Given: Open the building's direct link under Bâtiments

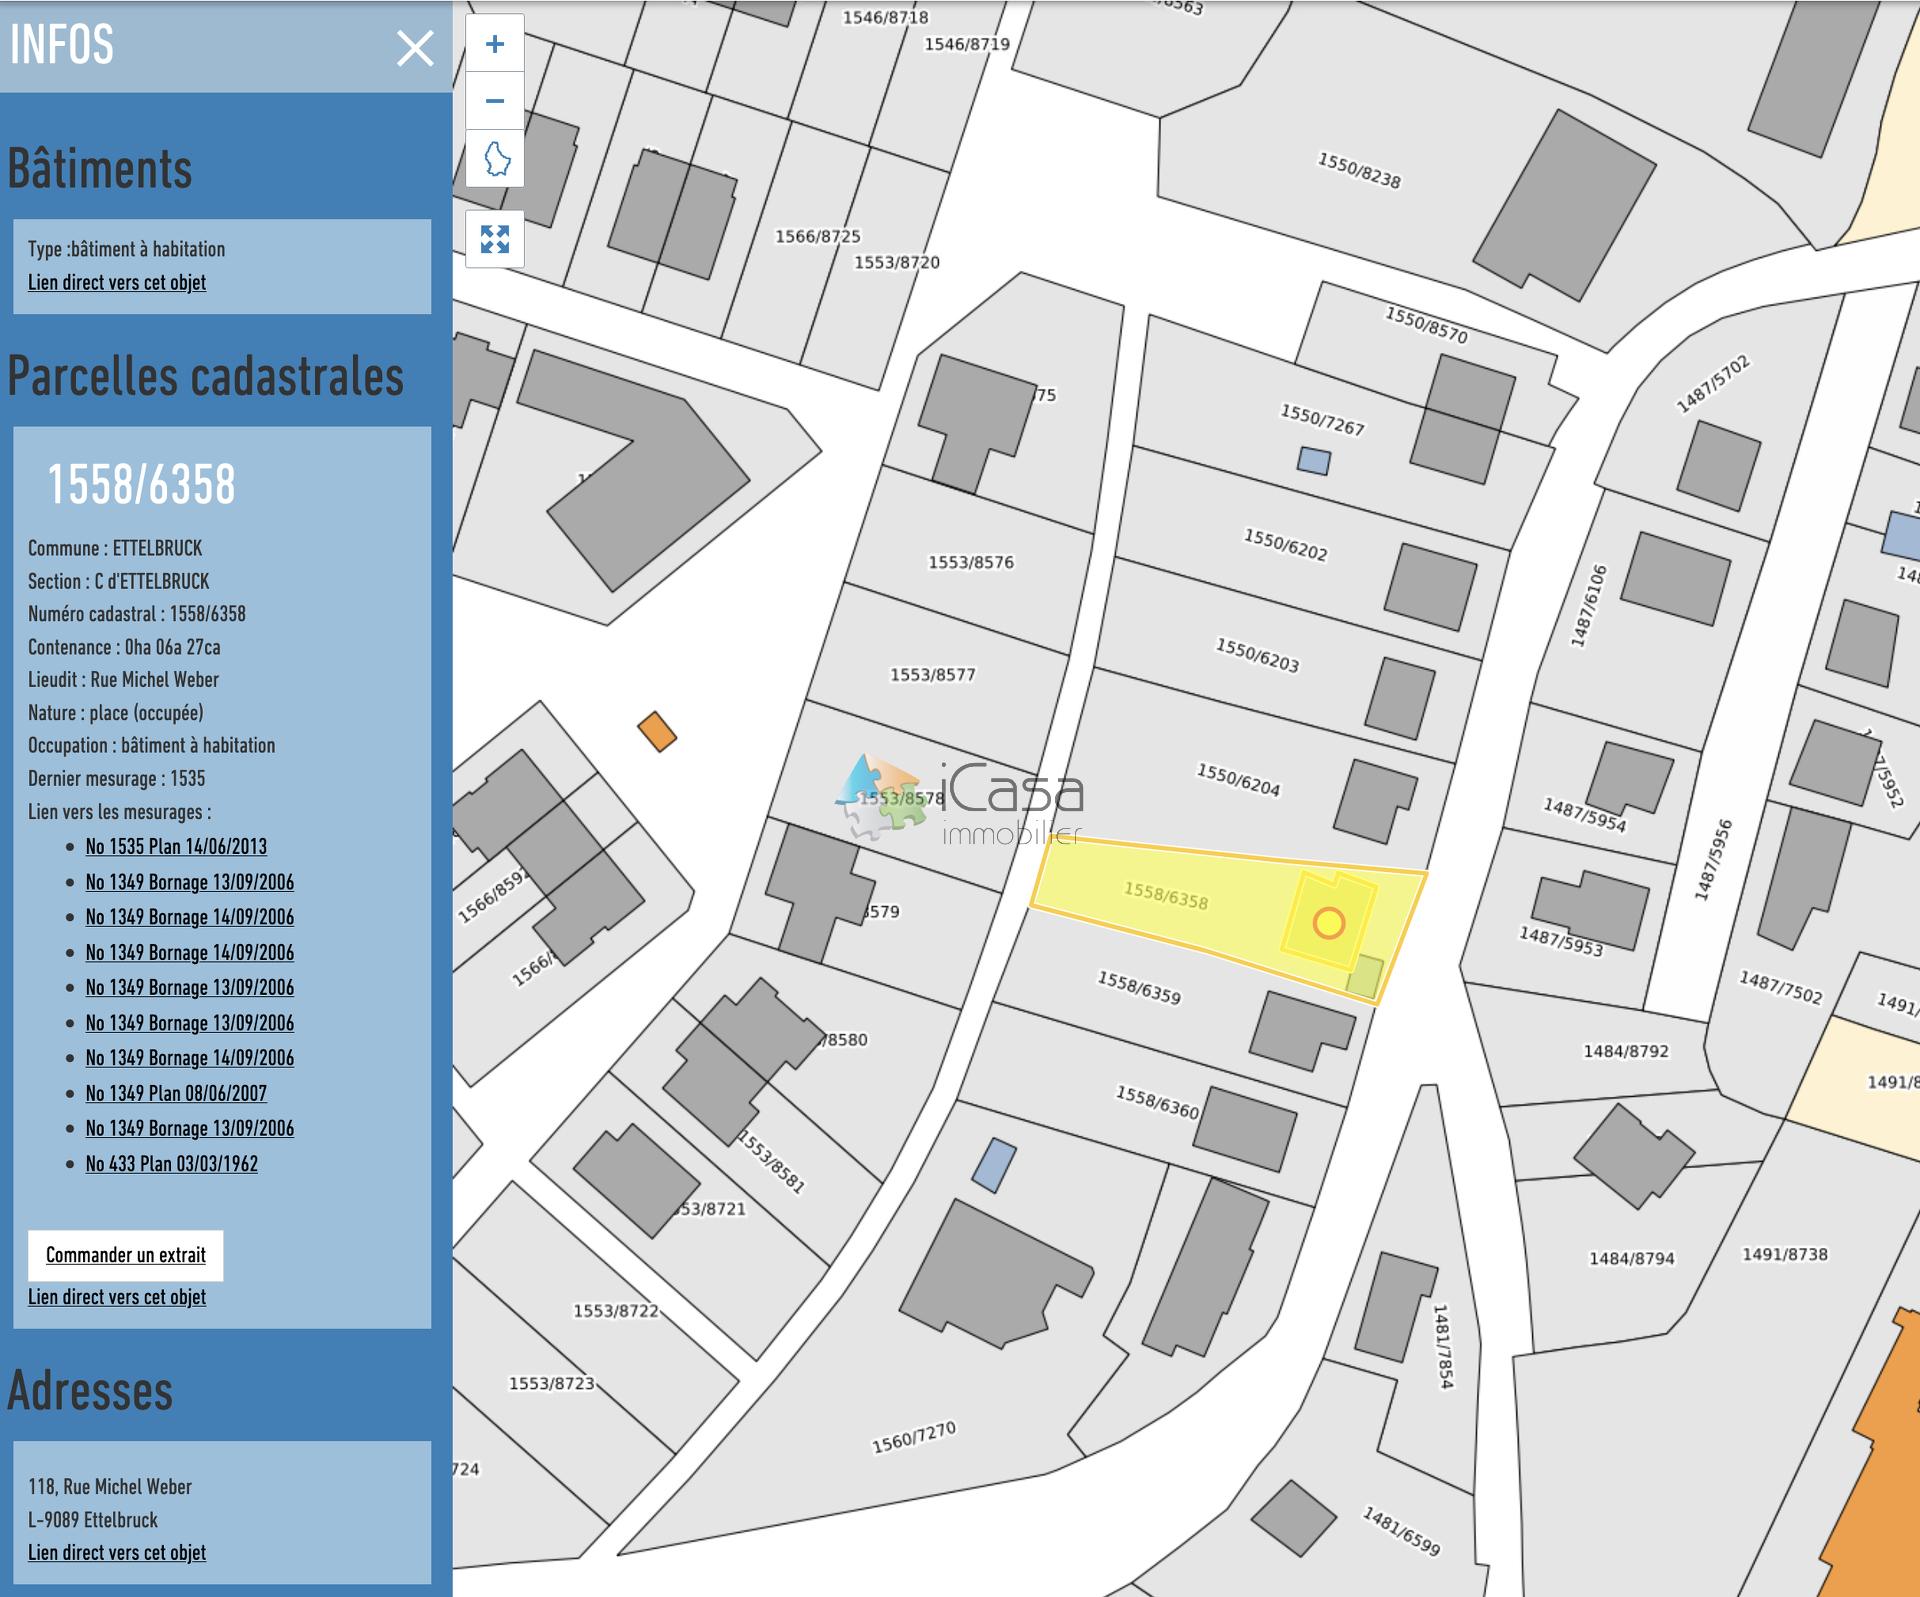Looking at the screenshot, I should coord(117,283).
